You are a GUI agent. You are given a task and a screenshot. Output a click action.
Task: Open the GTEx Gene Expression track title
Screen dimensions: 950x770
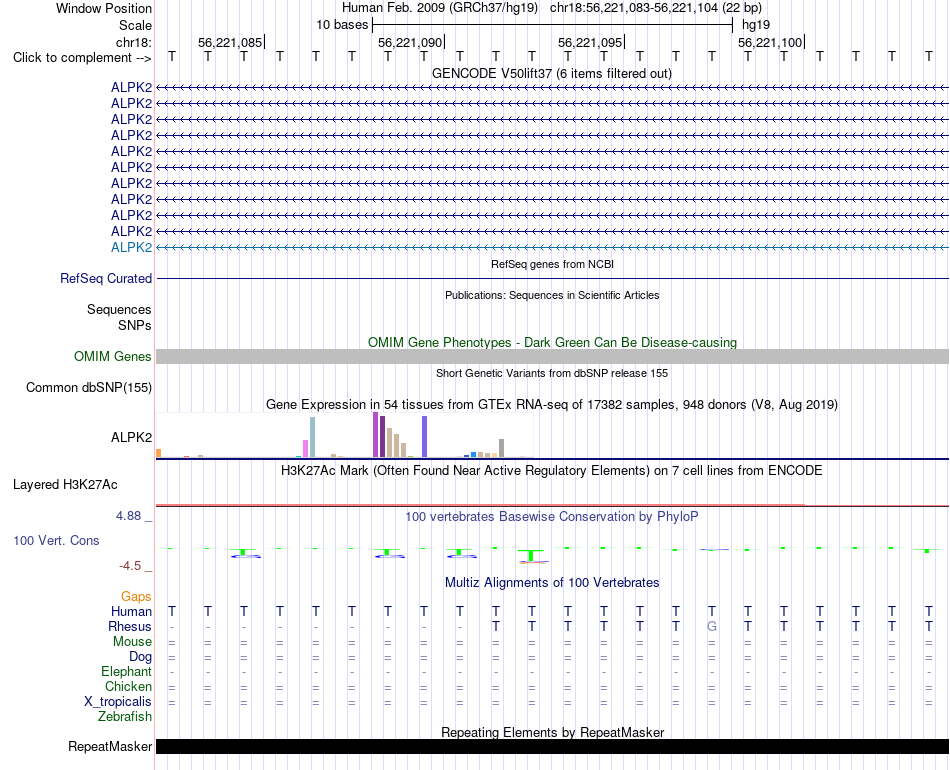click(x=552, y=405)
